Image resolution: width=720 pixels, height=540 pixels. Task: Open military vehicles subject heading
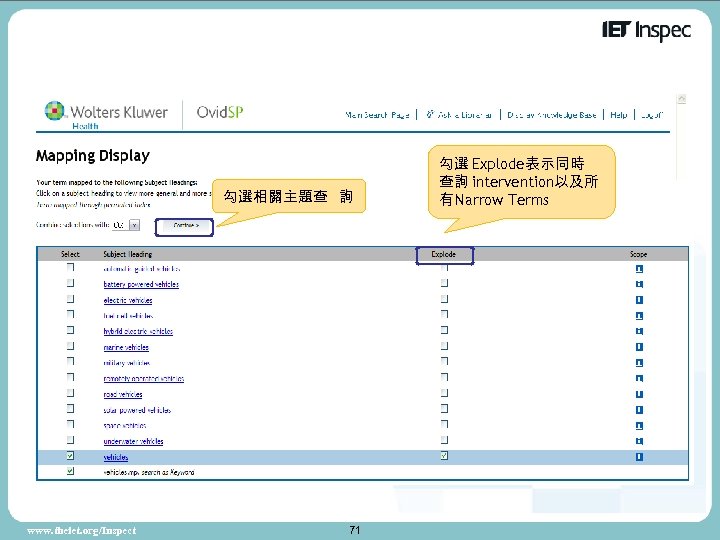pos(127,363)
